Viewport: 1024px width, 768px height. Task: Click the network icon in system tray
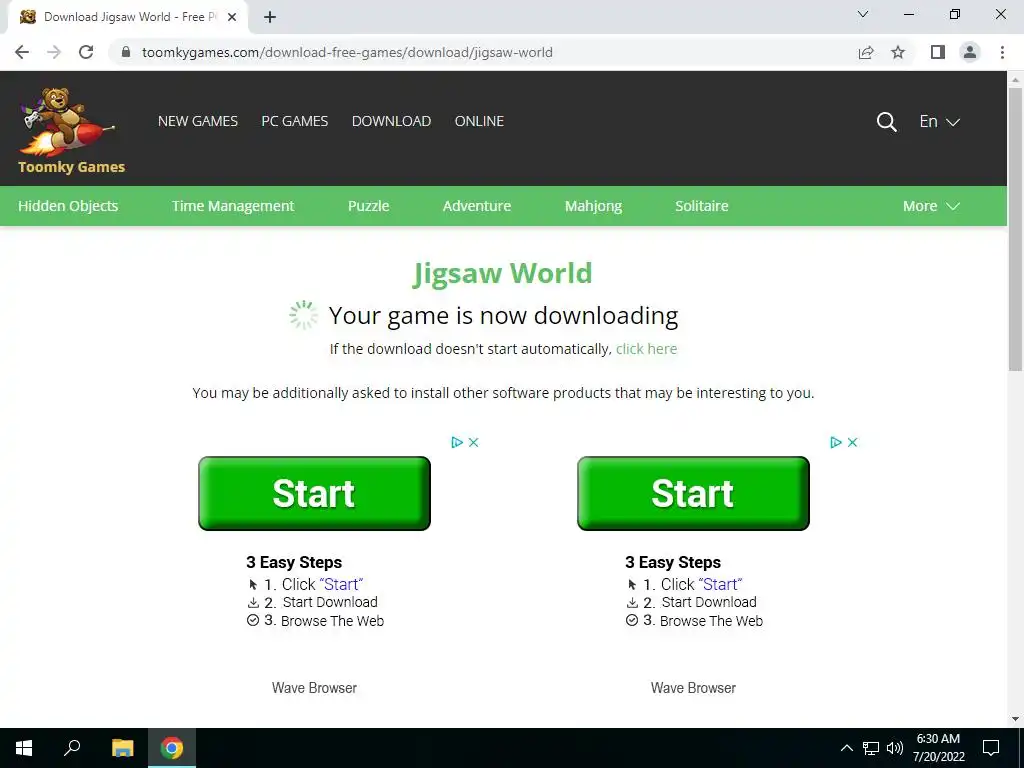click(871, 748)
